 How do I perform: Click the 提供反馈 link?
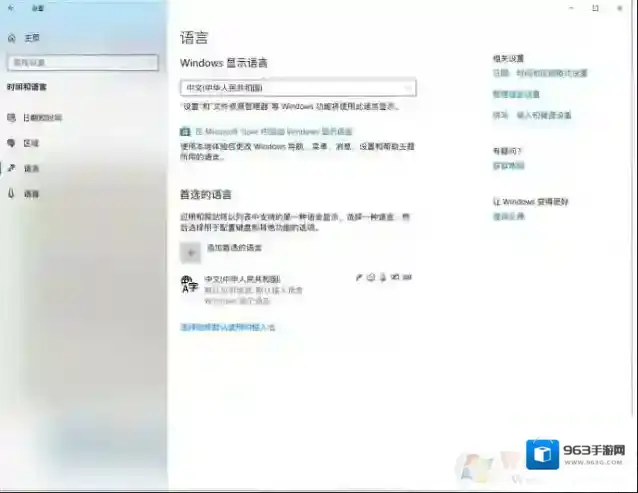point(507,217)
